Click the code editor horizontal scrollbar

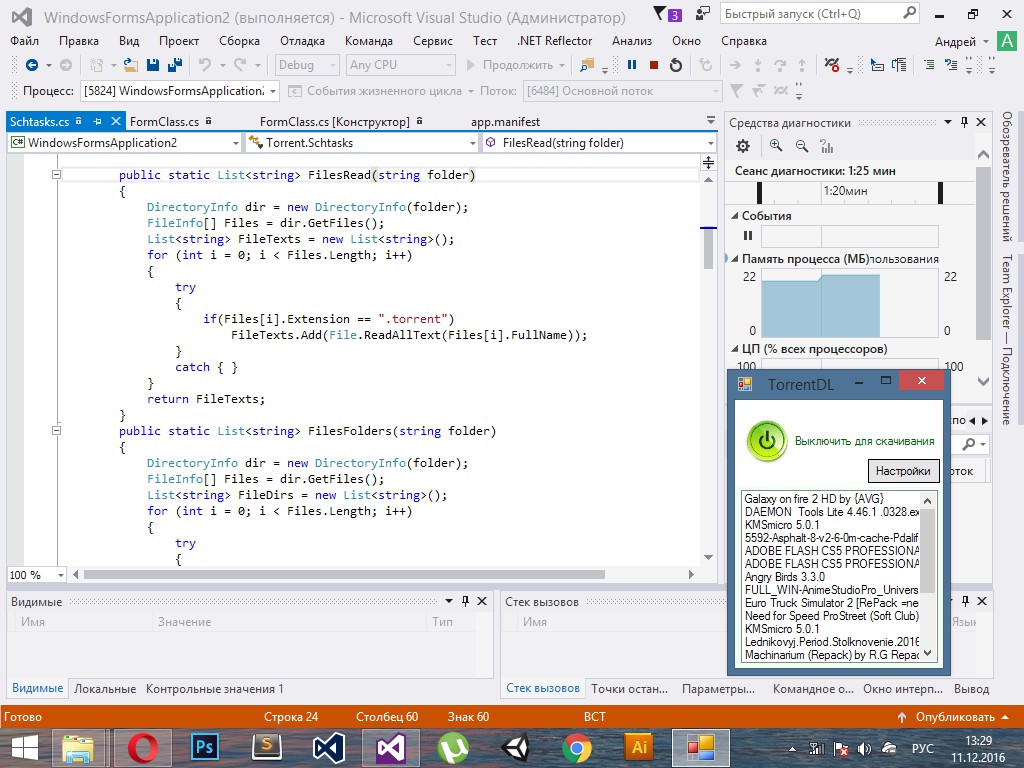(344, 575)
